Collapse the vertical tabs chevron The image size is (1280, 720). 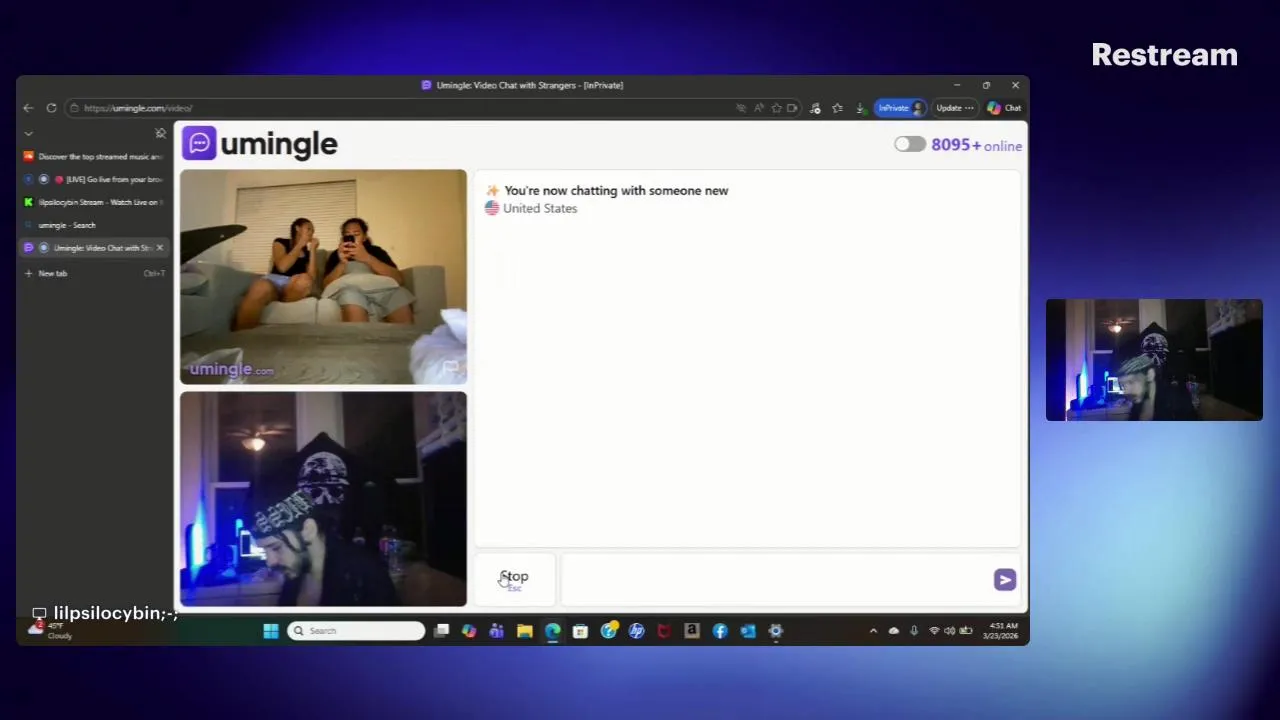[28, 133]
